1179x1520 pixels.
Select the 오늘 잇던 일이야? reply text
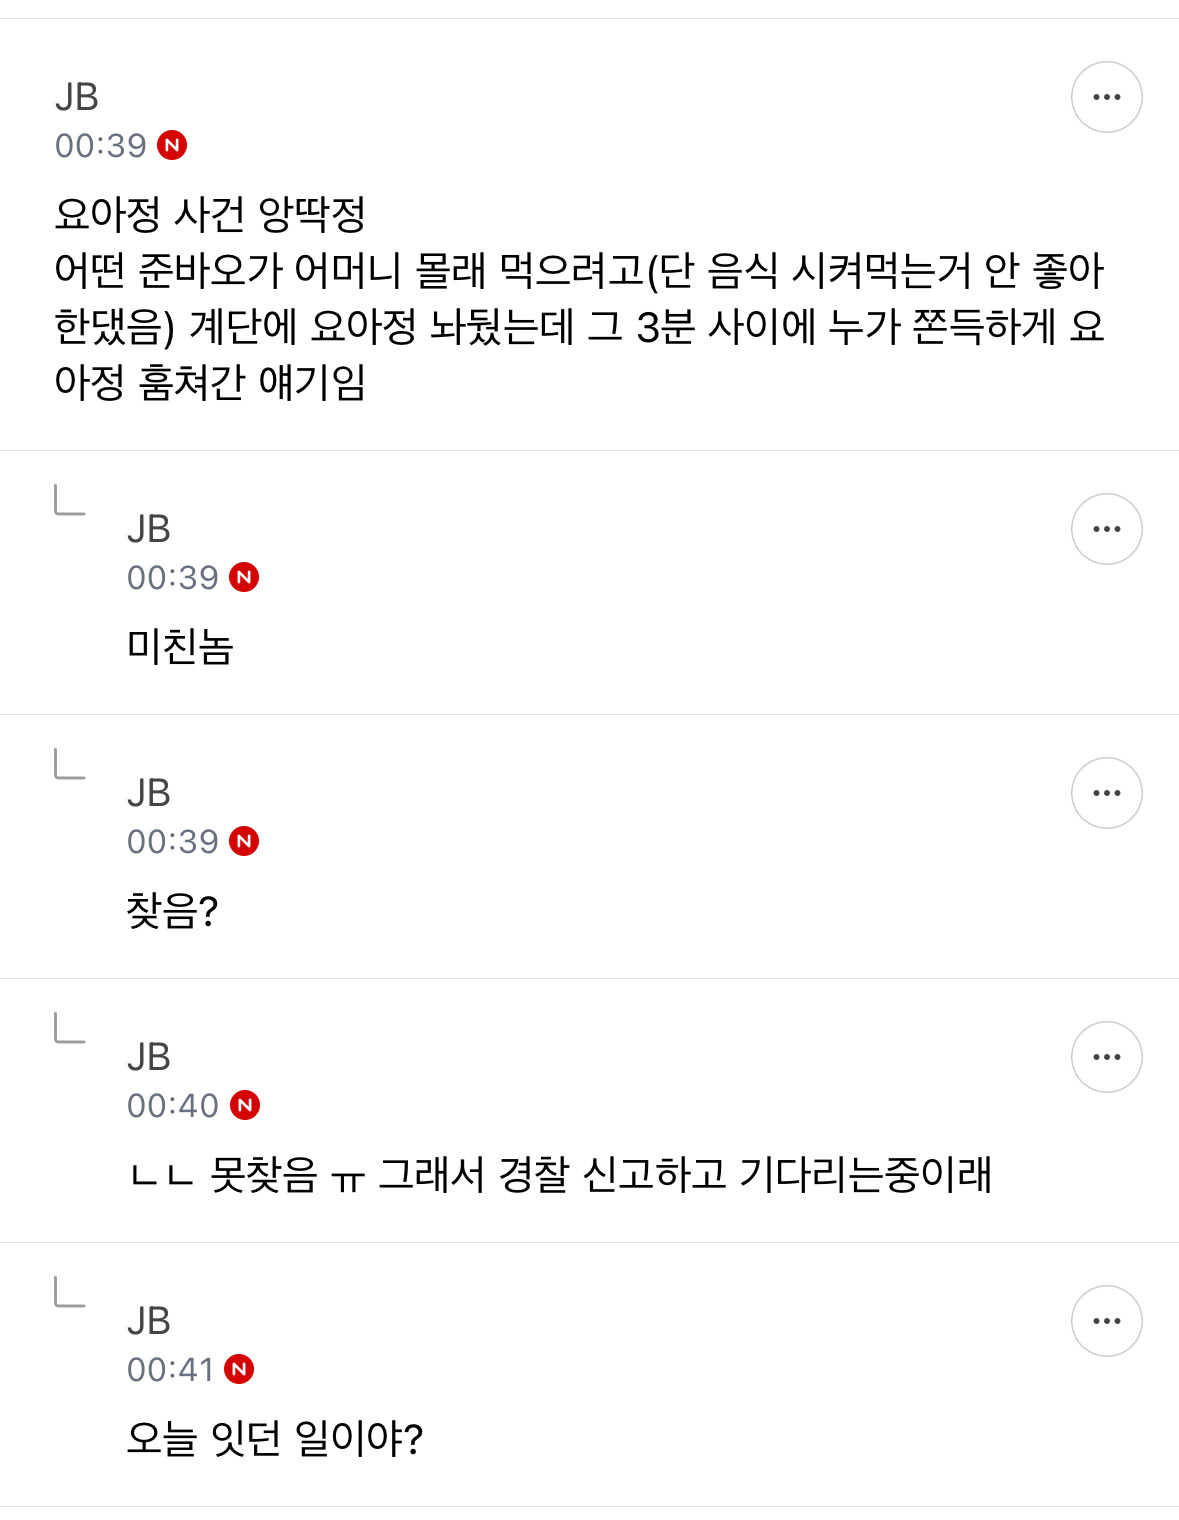point(275,1439)
